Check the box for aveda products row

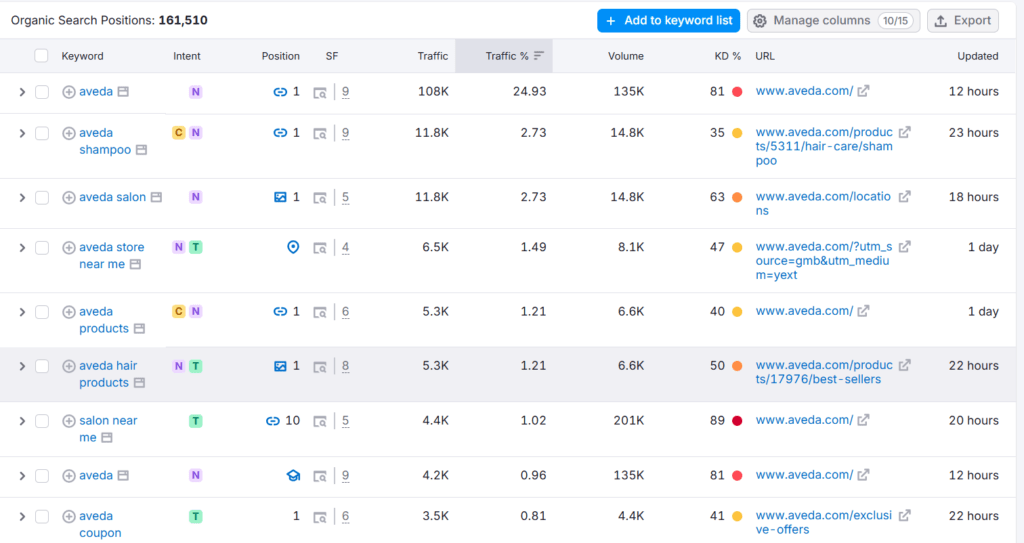pyautogui.click(x=42, y=312)
